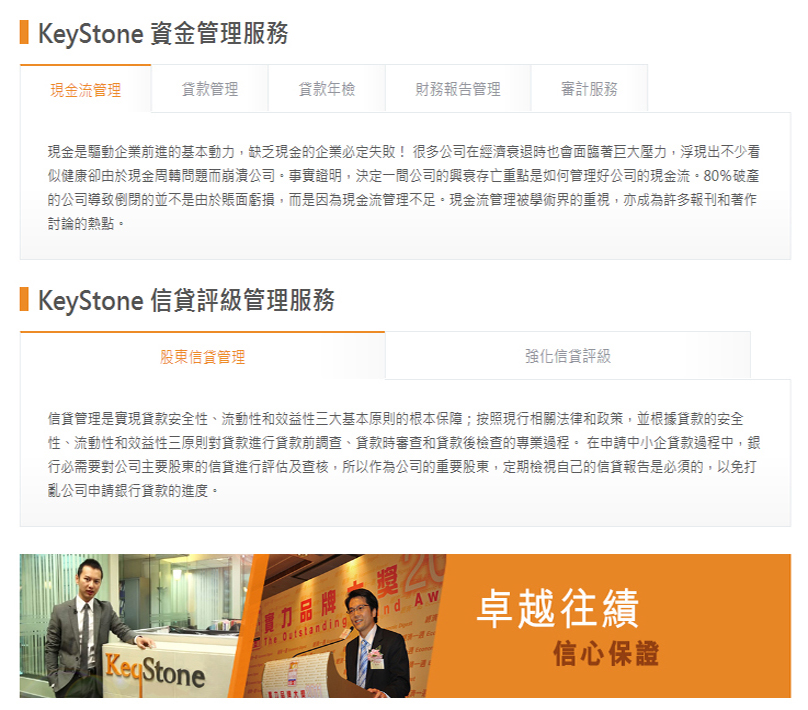
Task: Click the 卓越往績 banner headline
Action: [558, 608]
